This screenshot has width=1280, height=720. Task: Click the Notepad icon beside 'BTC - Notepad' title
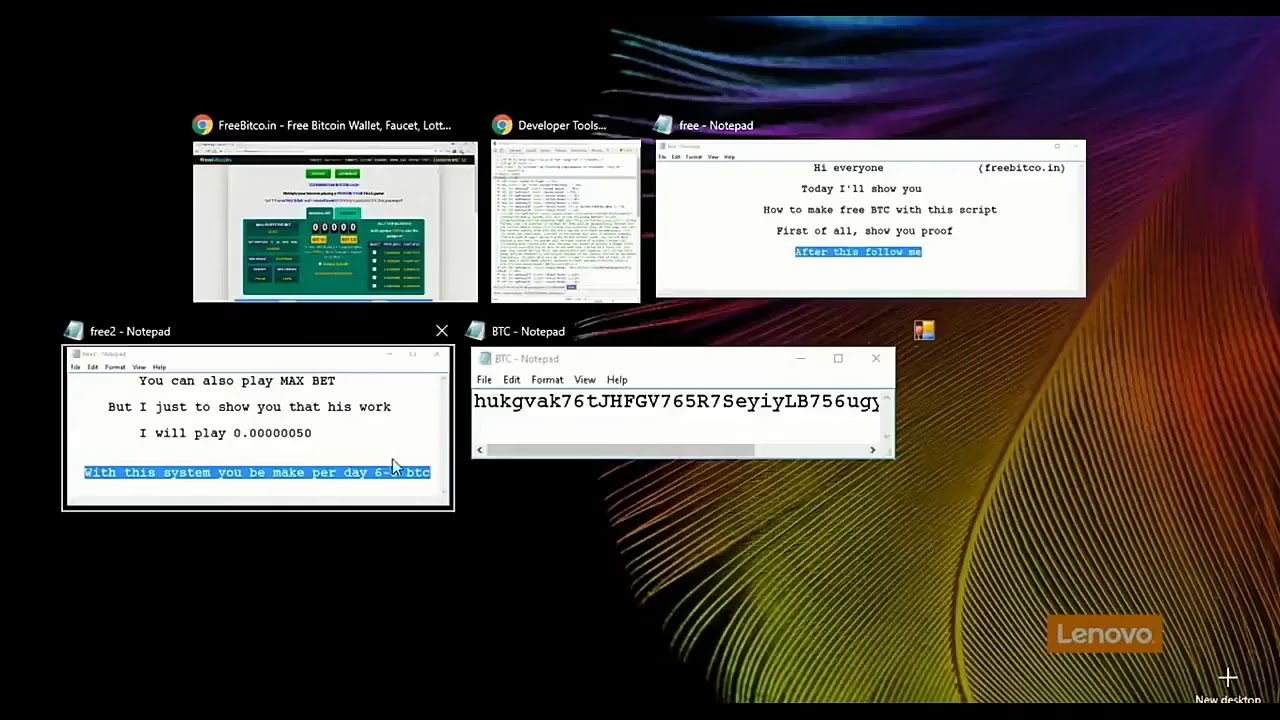pos(476,331)
